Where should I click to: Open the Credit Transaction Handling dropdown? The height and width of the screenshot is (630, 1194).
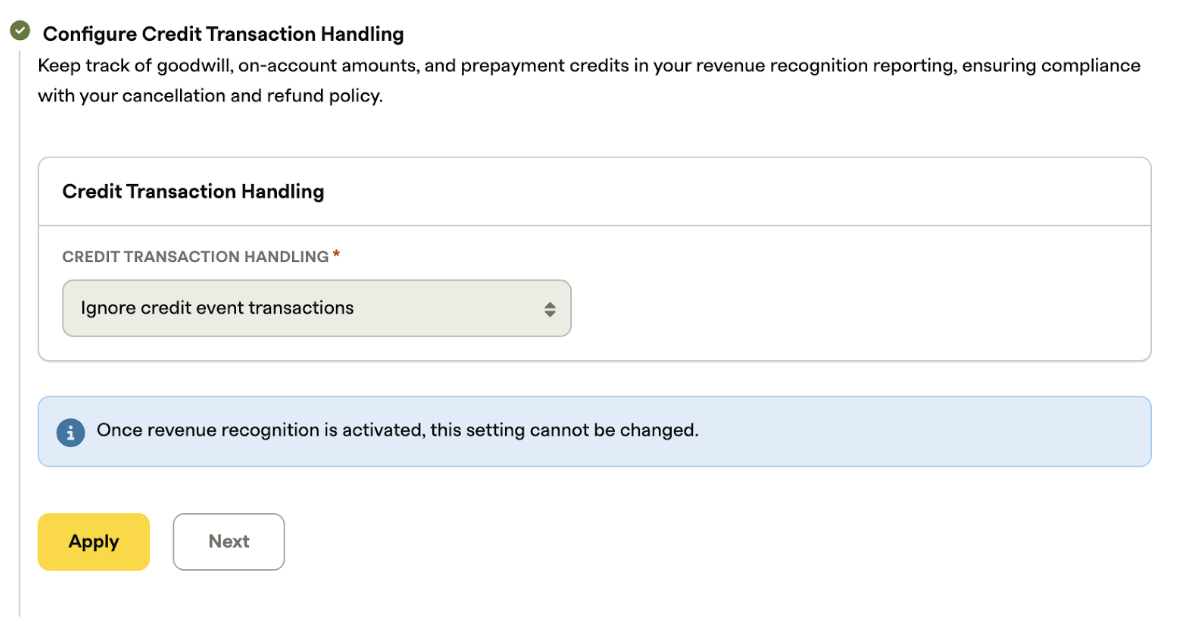click(x=317, y=308)
